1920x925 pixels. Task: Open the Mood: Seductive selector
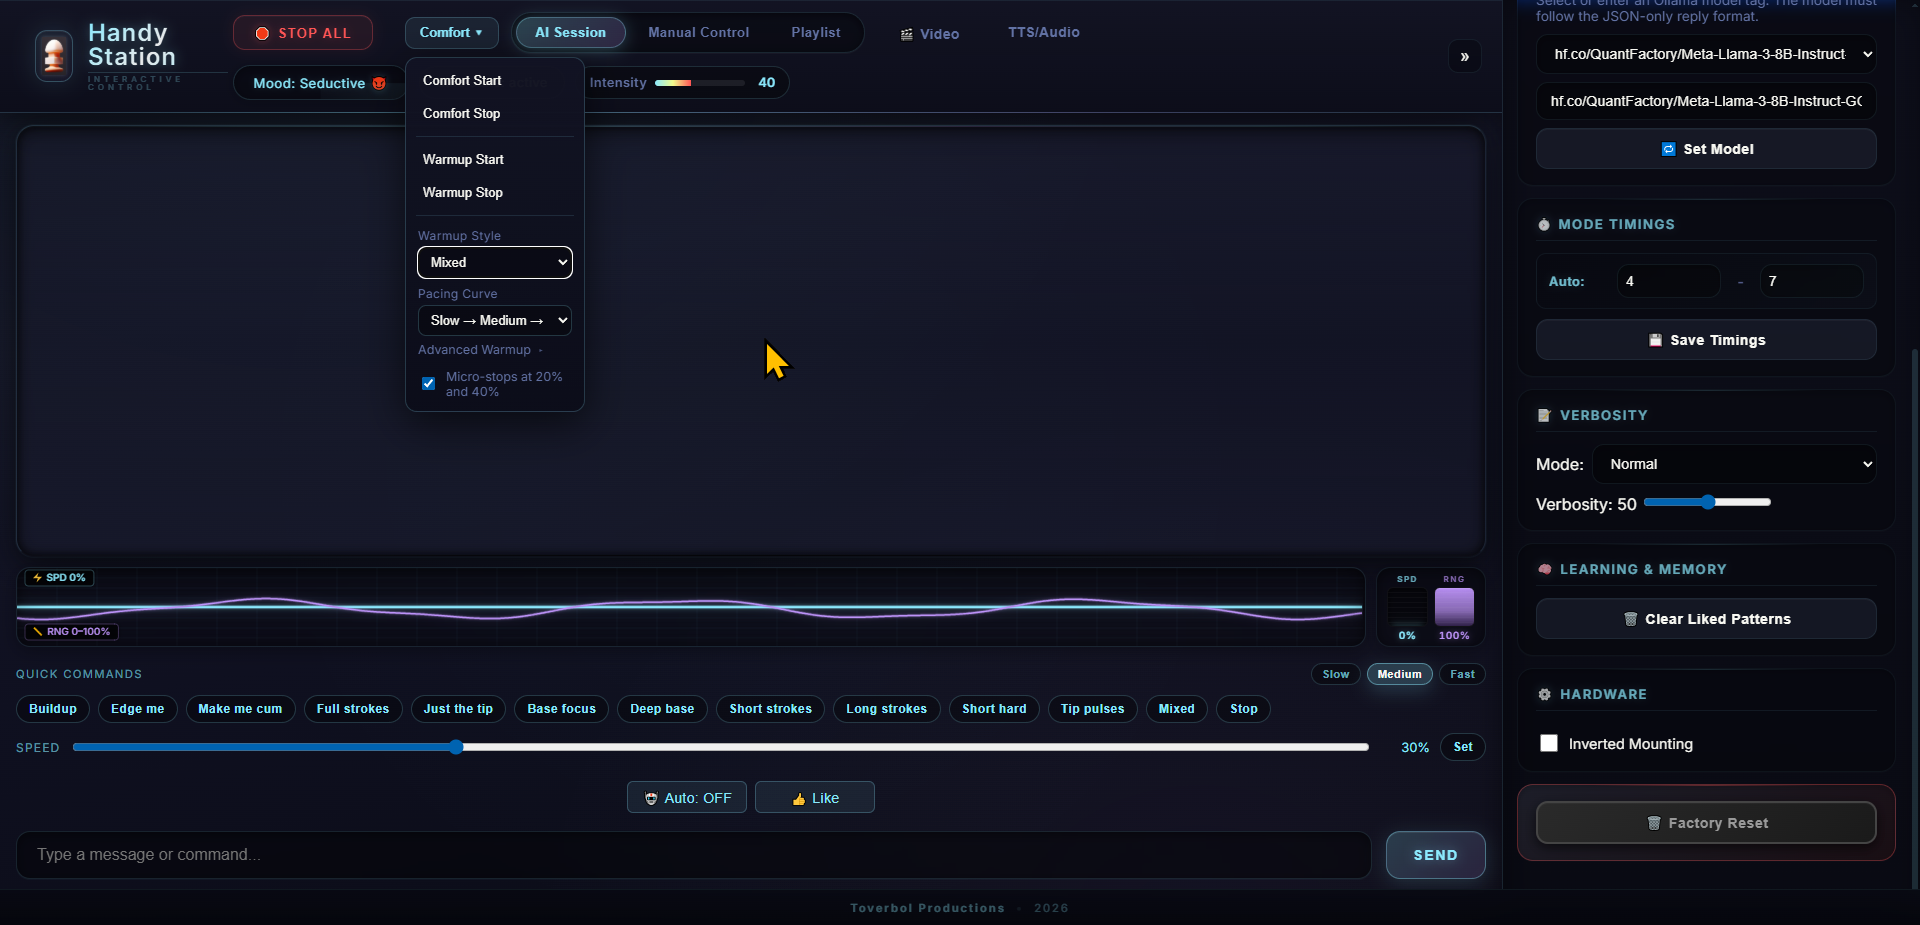pos(319,83)
